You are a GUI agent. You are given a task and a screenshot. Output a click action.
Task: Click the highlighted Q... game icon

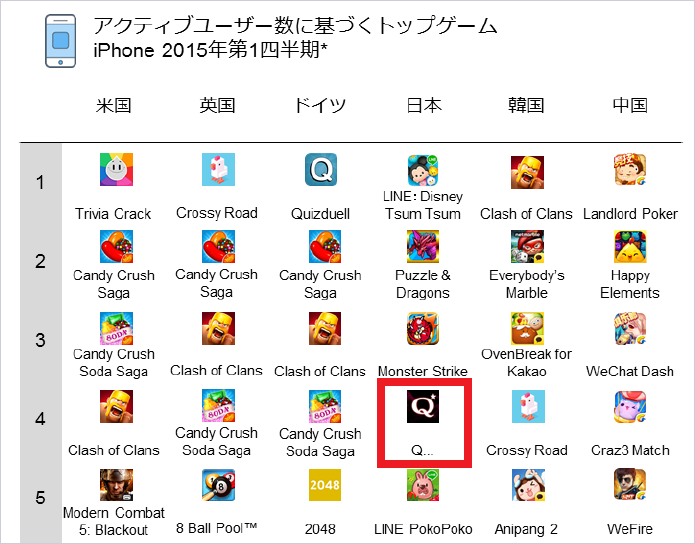(x=423, y=407)
